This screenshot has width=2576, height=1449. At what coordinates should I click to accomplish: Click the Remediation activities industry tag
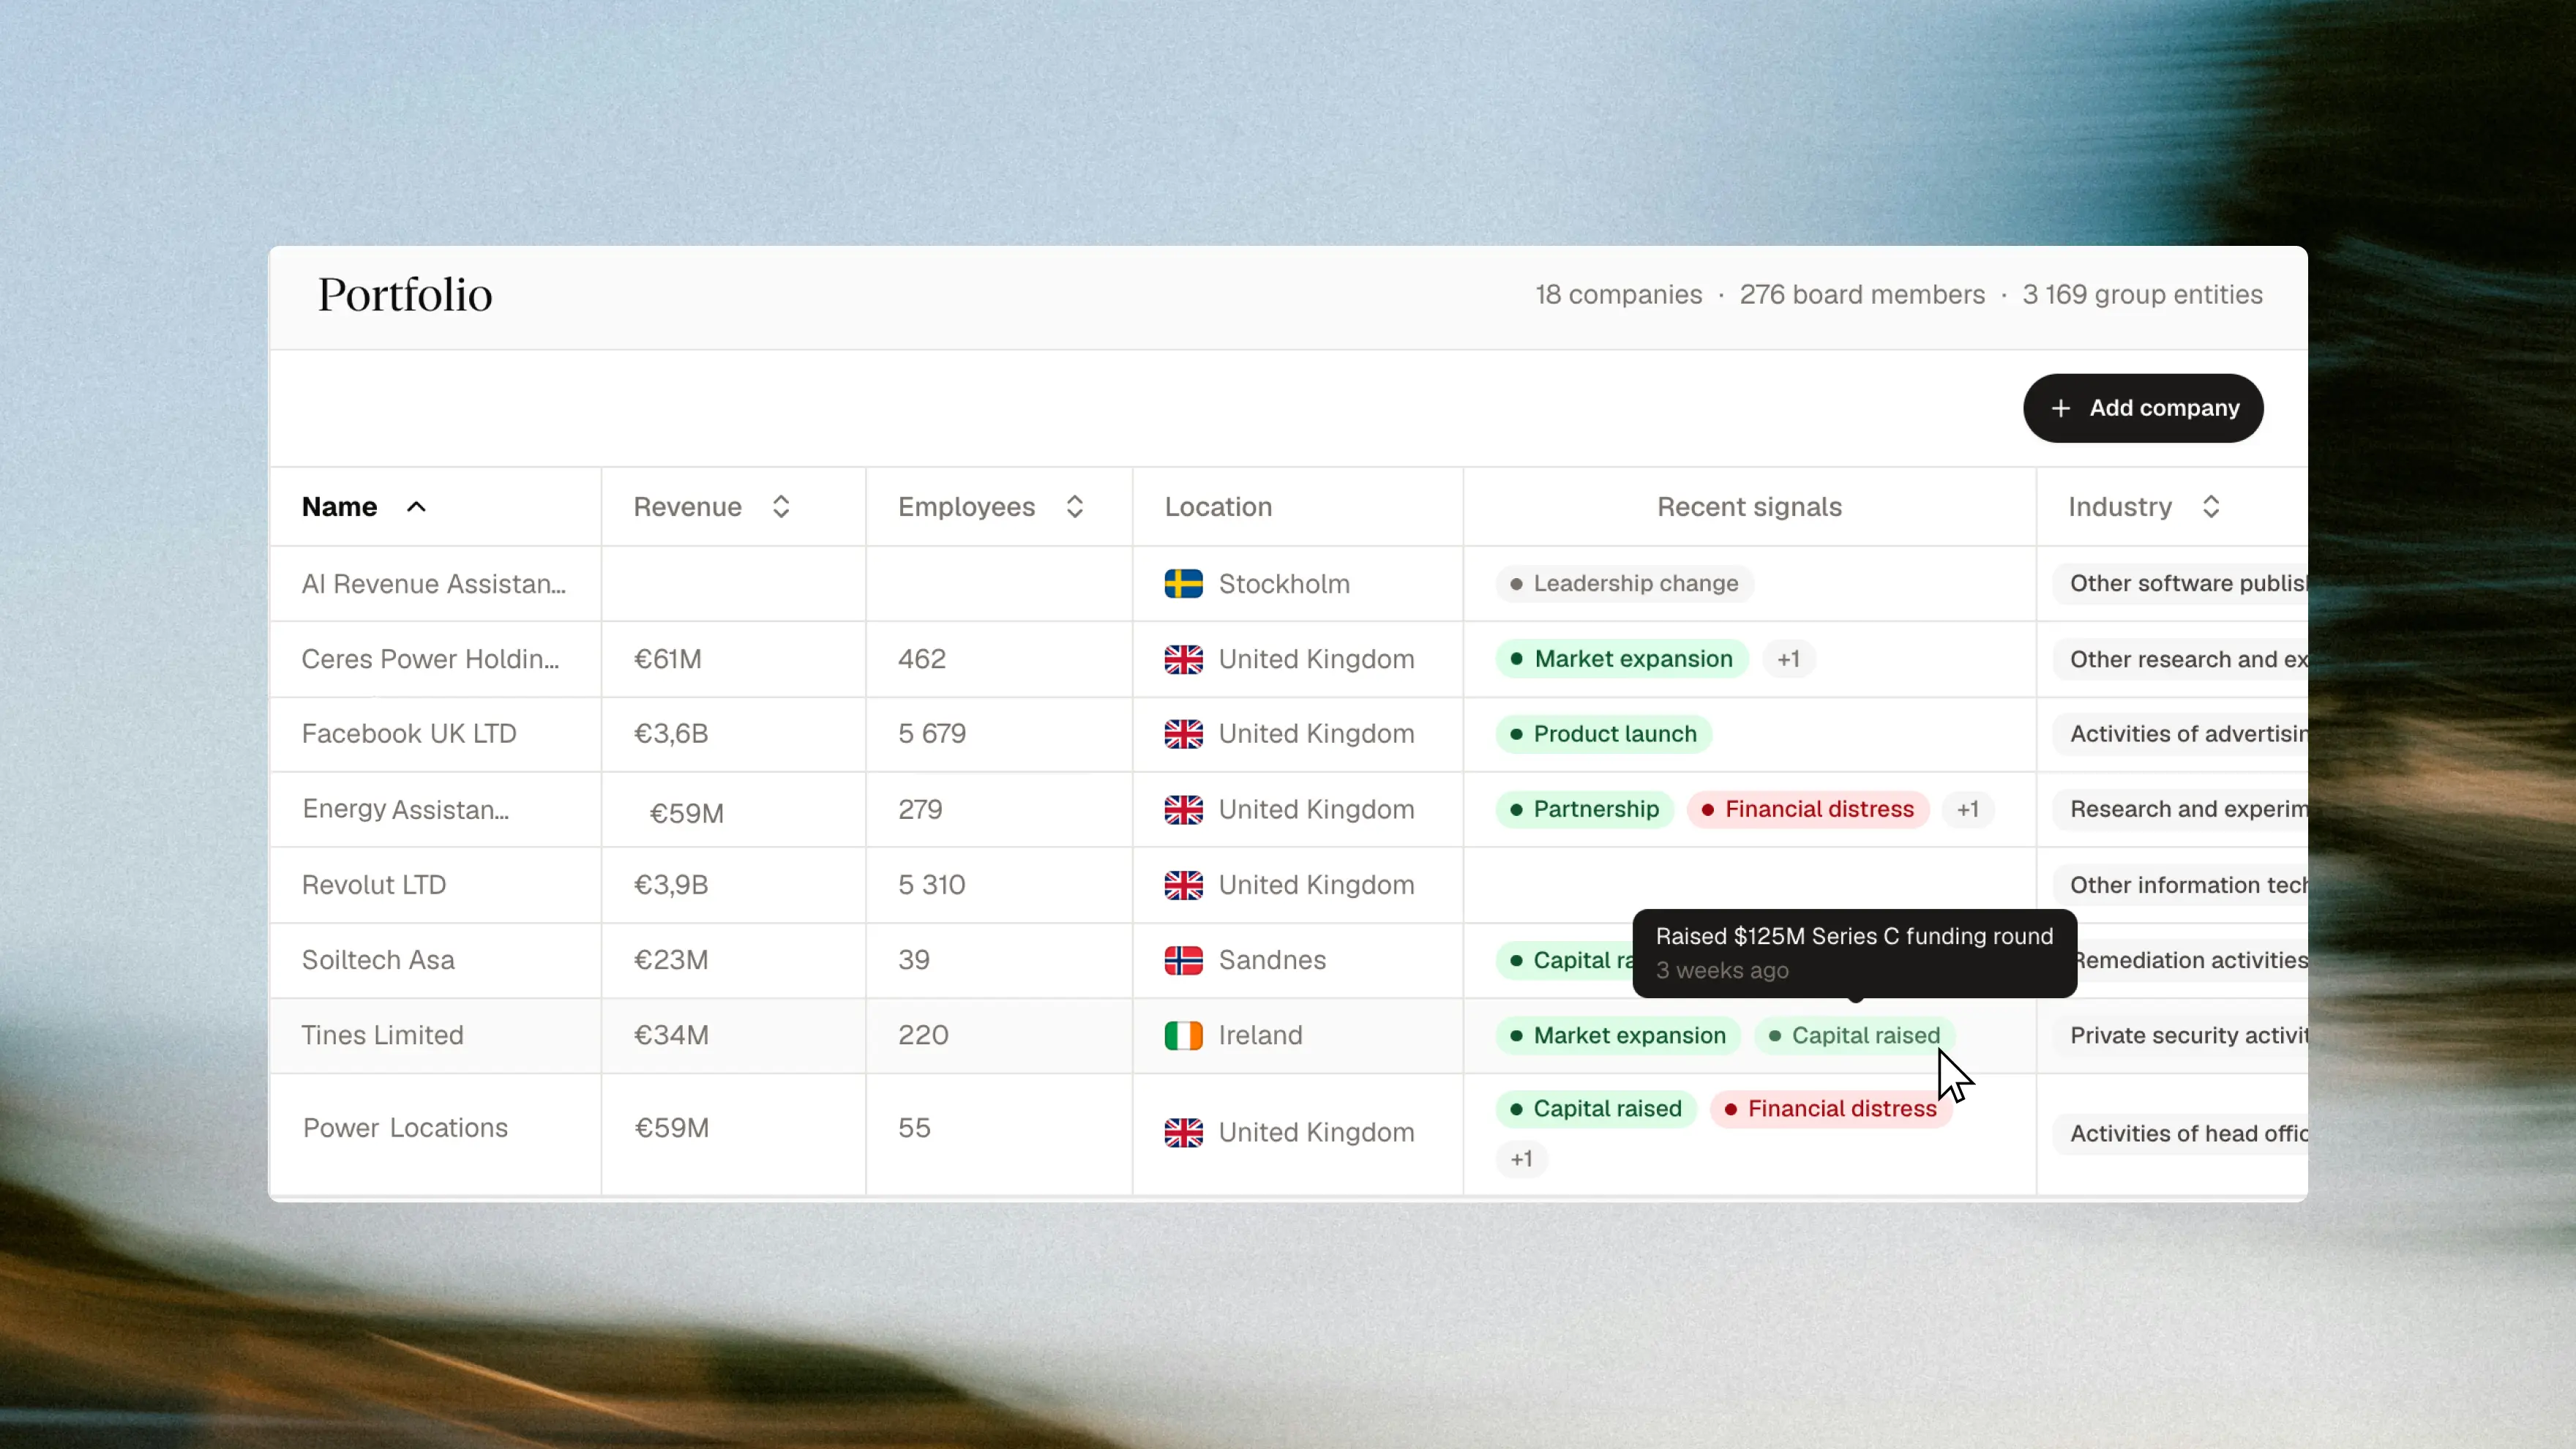pos(2192,960)
